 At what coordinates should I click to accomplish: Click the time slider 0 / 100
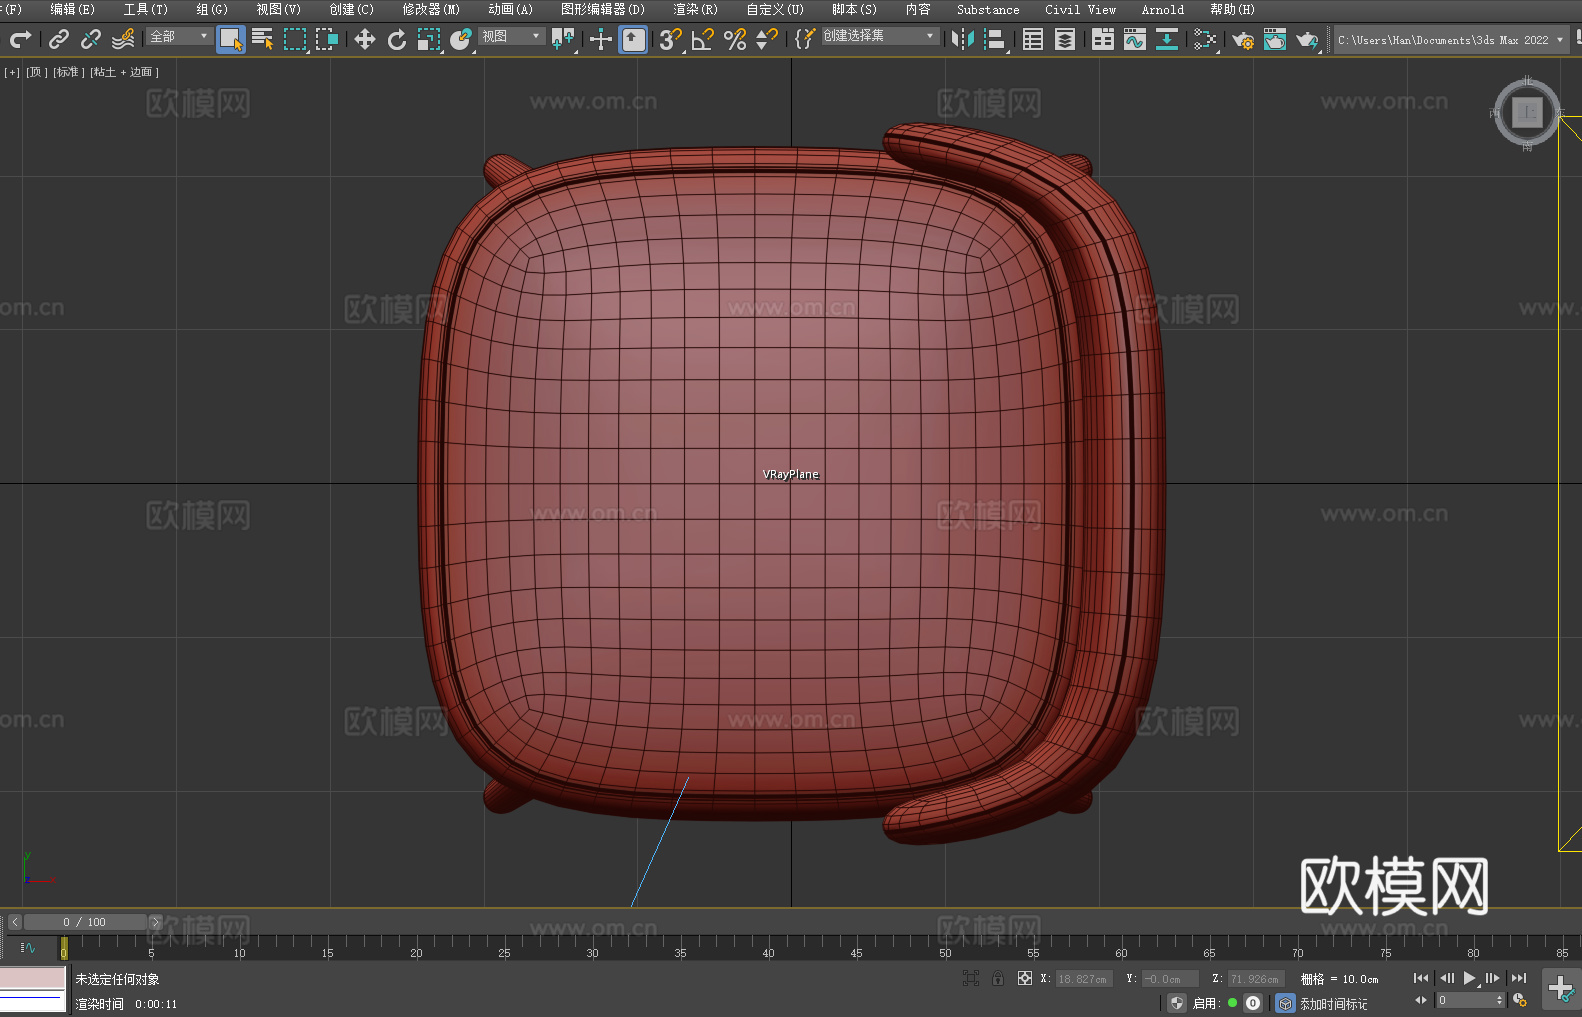[85, 922]
